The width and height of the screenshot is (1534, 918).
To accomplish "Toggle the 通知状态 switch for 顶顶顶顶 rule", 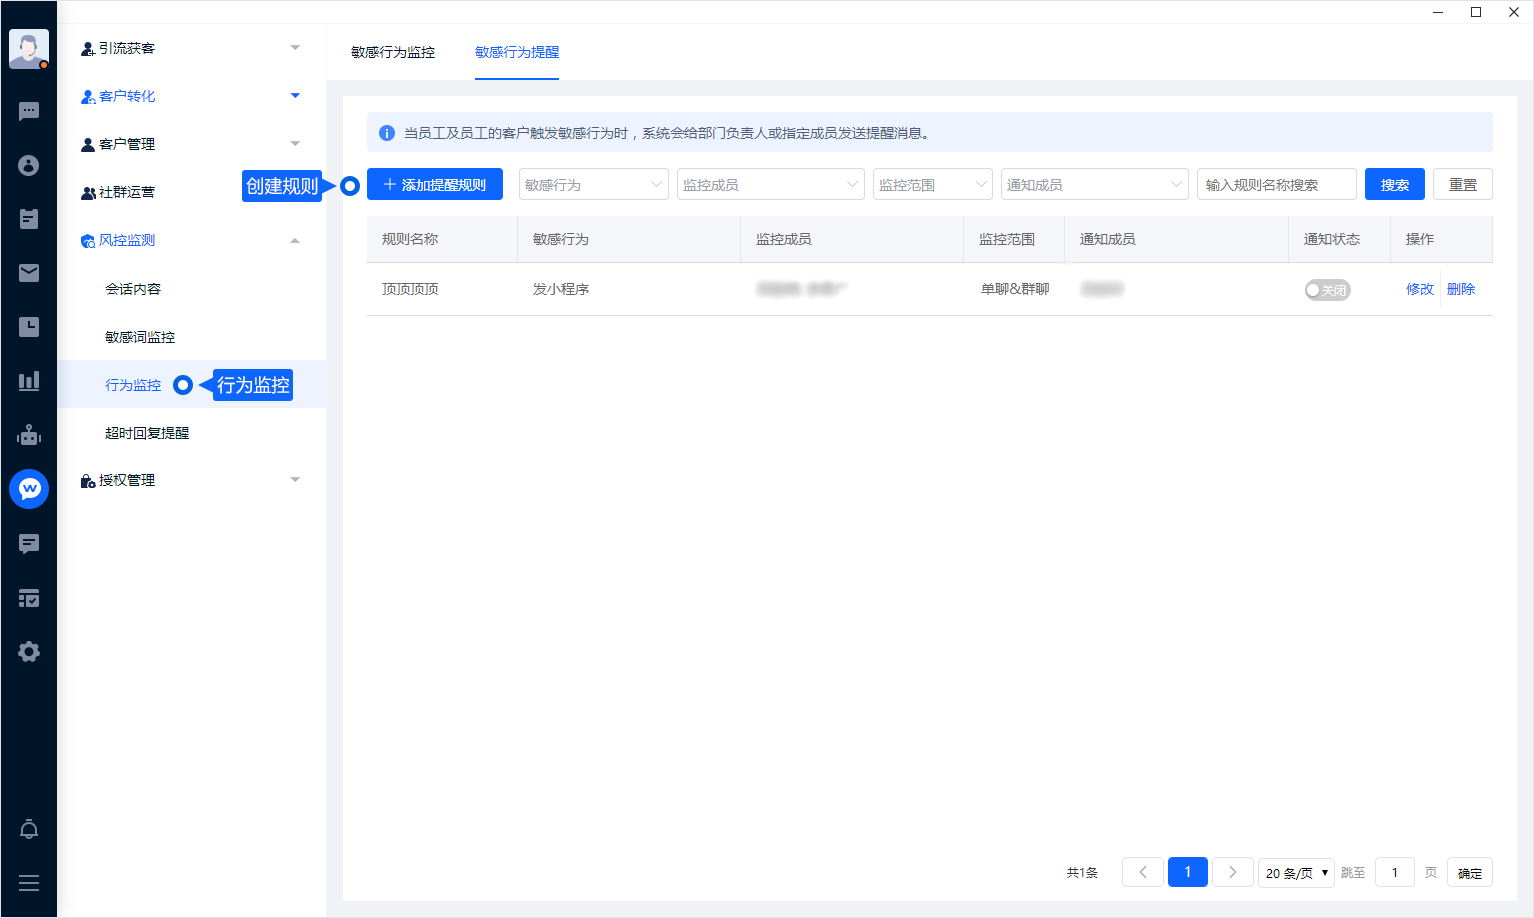I will point(1327,290).
